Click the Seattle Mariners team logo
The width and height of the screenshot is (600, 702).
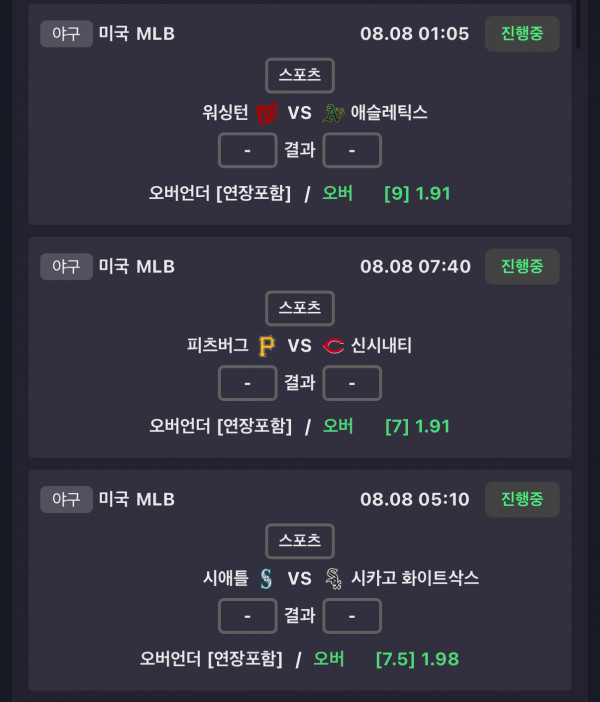click(266, 578)
